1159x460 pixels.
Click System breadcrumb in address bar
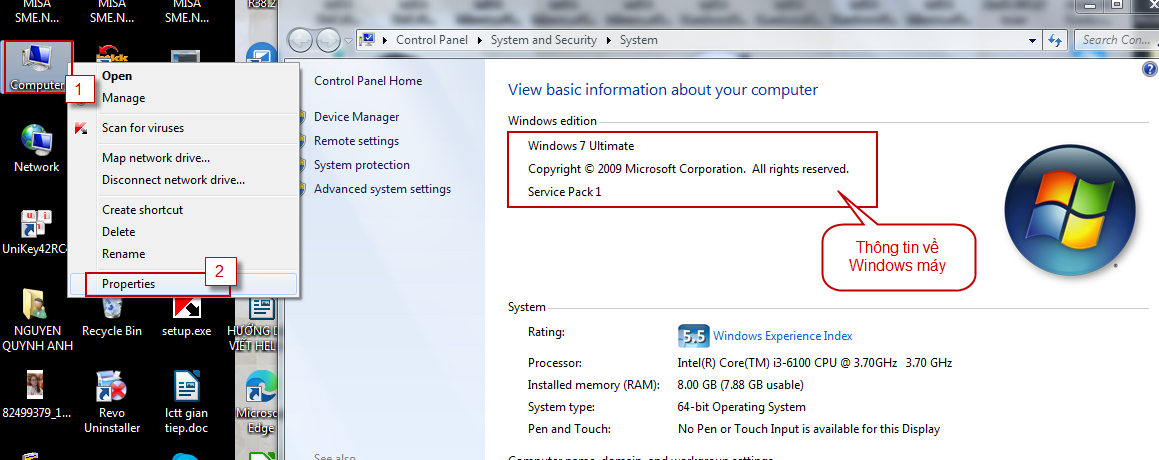[x=639, y=40]
